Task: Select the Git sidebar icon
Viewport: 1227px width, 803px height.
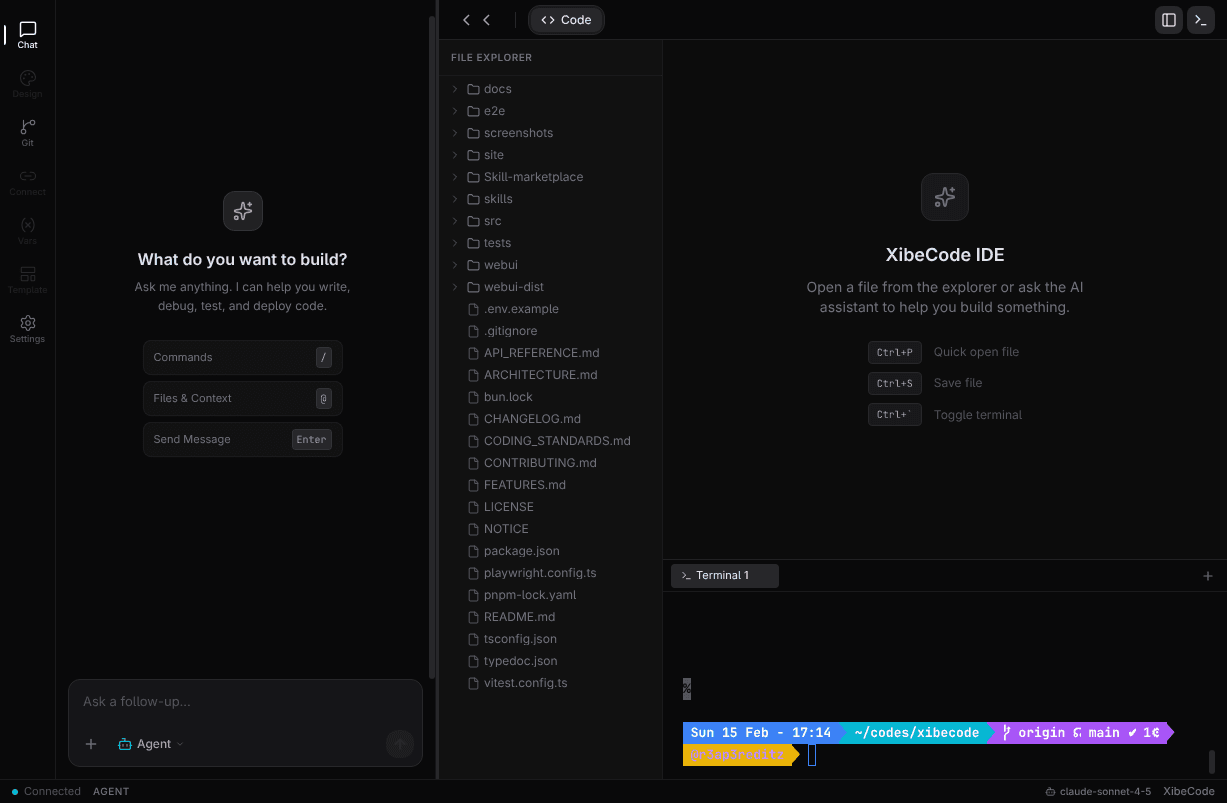Action: (27, 128)
